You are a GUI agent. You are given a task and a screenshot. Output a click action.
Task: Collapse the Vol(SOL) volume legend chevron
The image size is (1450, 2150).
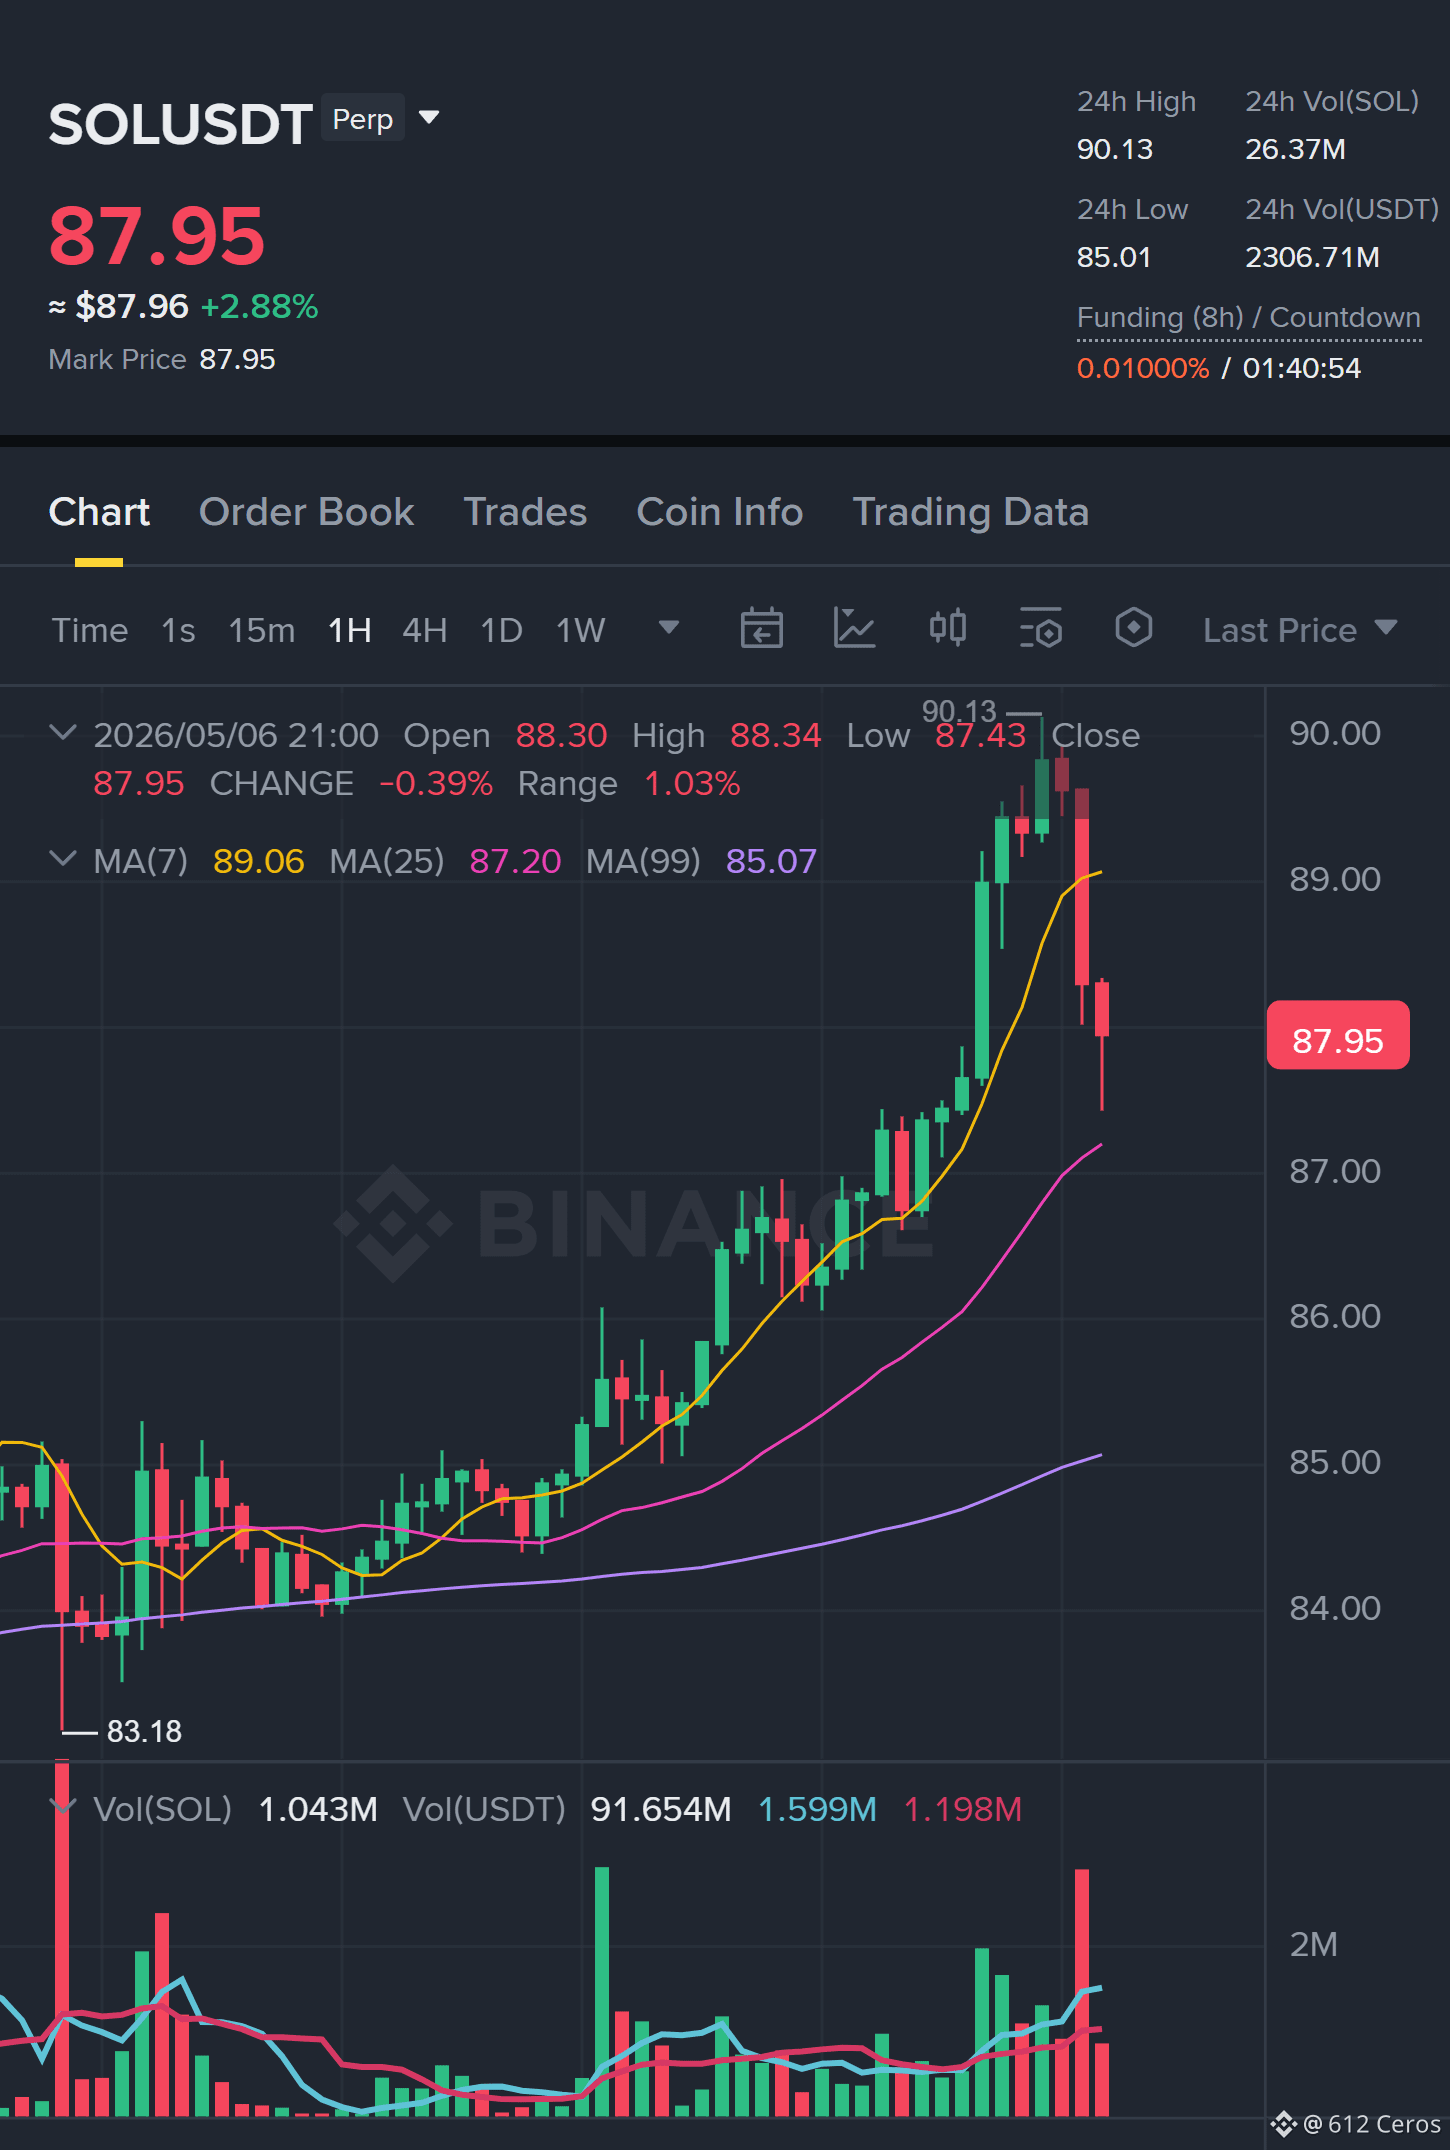click(x=63, y=1807)
